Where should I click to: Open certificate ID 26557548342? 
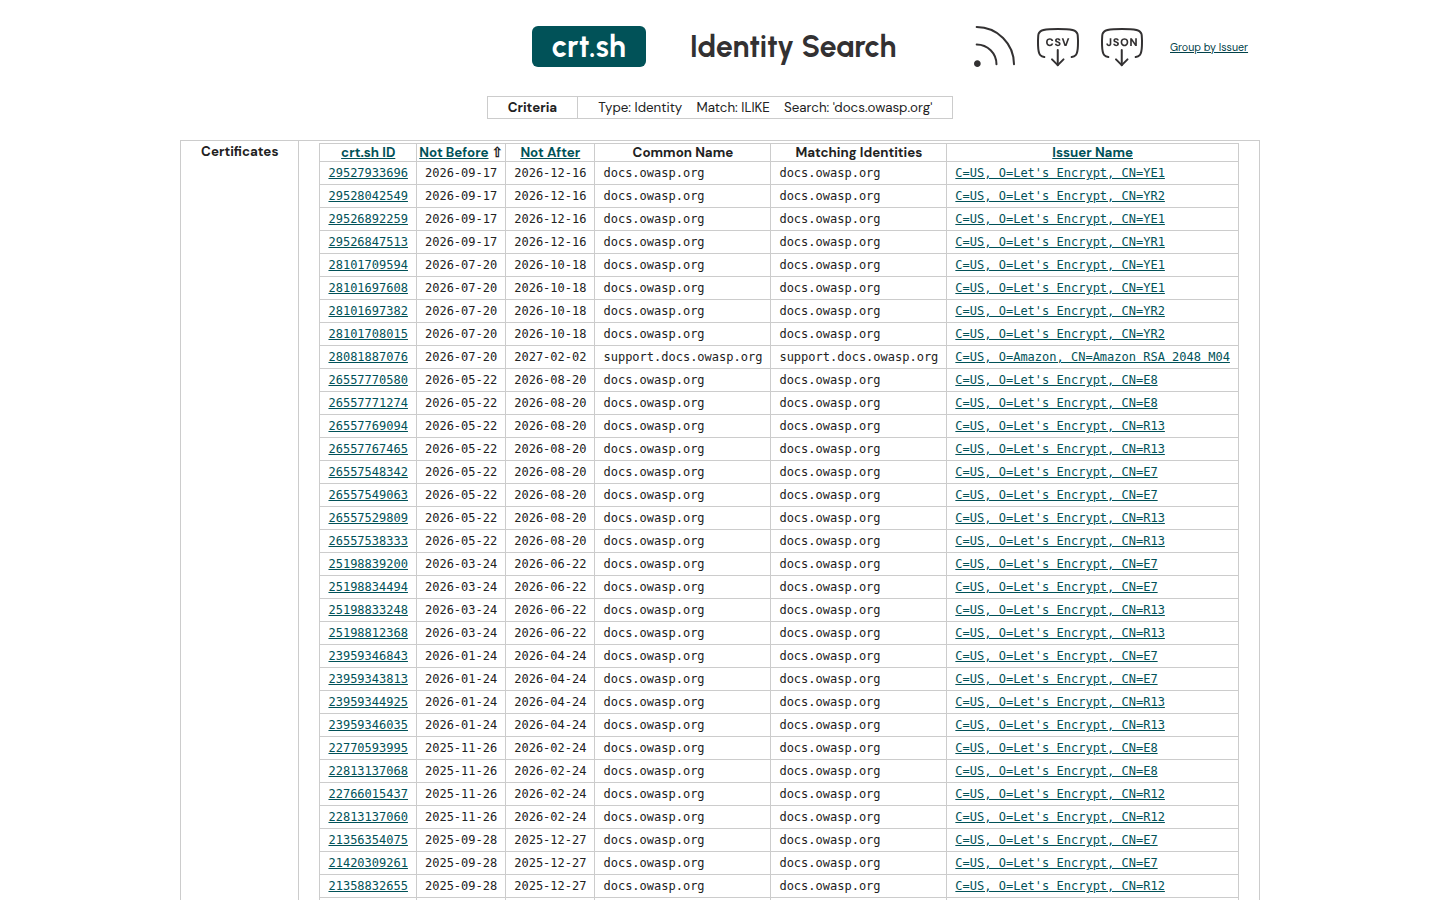368,472
